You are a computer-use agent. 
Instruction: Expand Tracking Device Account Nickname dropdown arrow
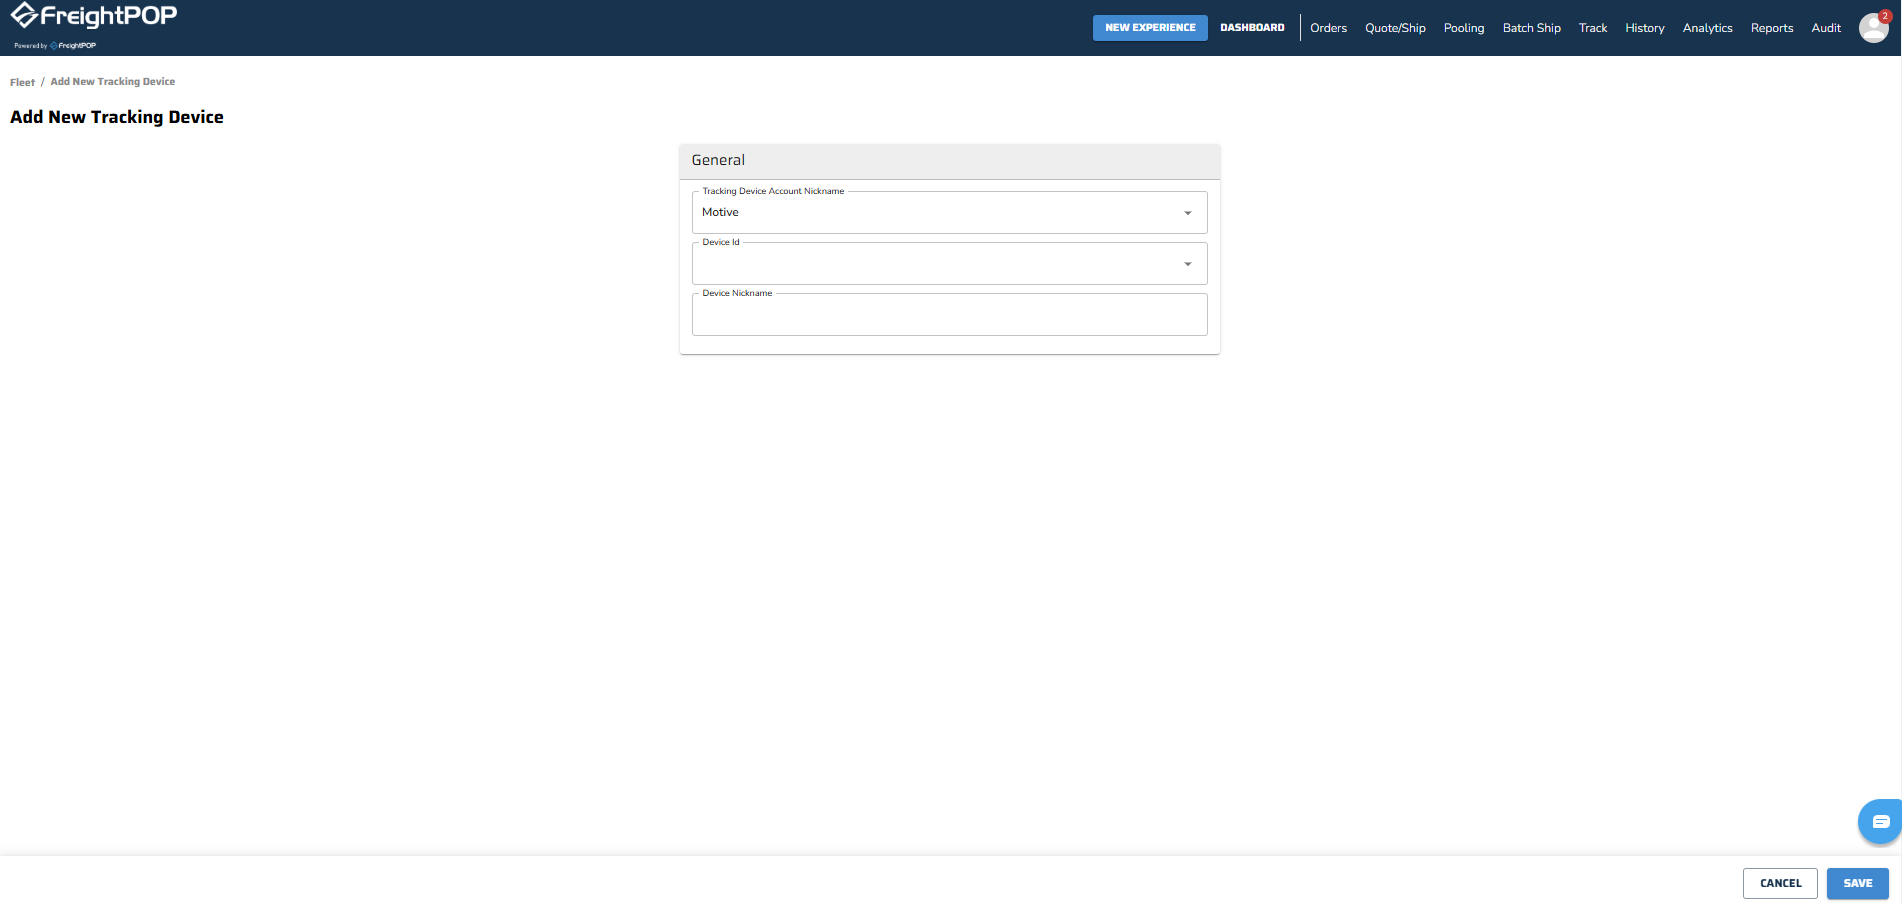tap(1187, 213)
